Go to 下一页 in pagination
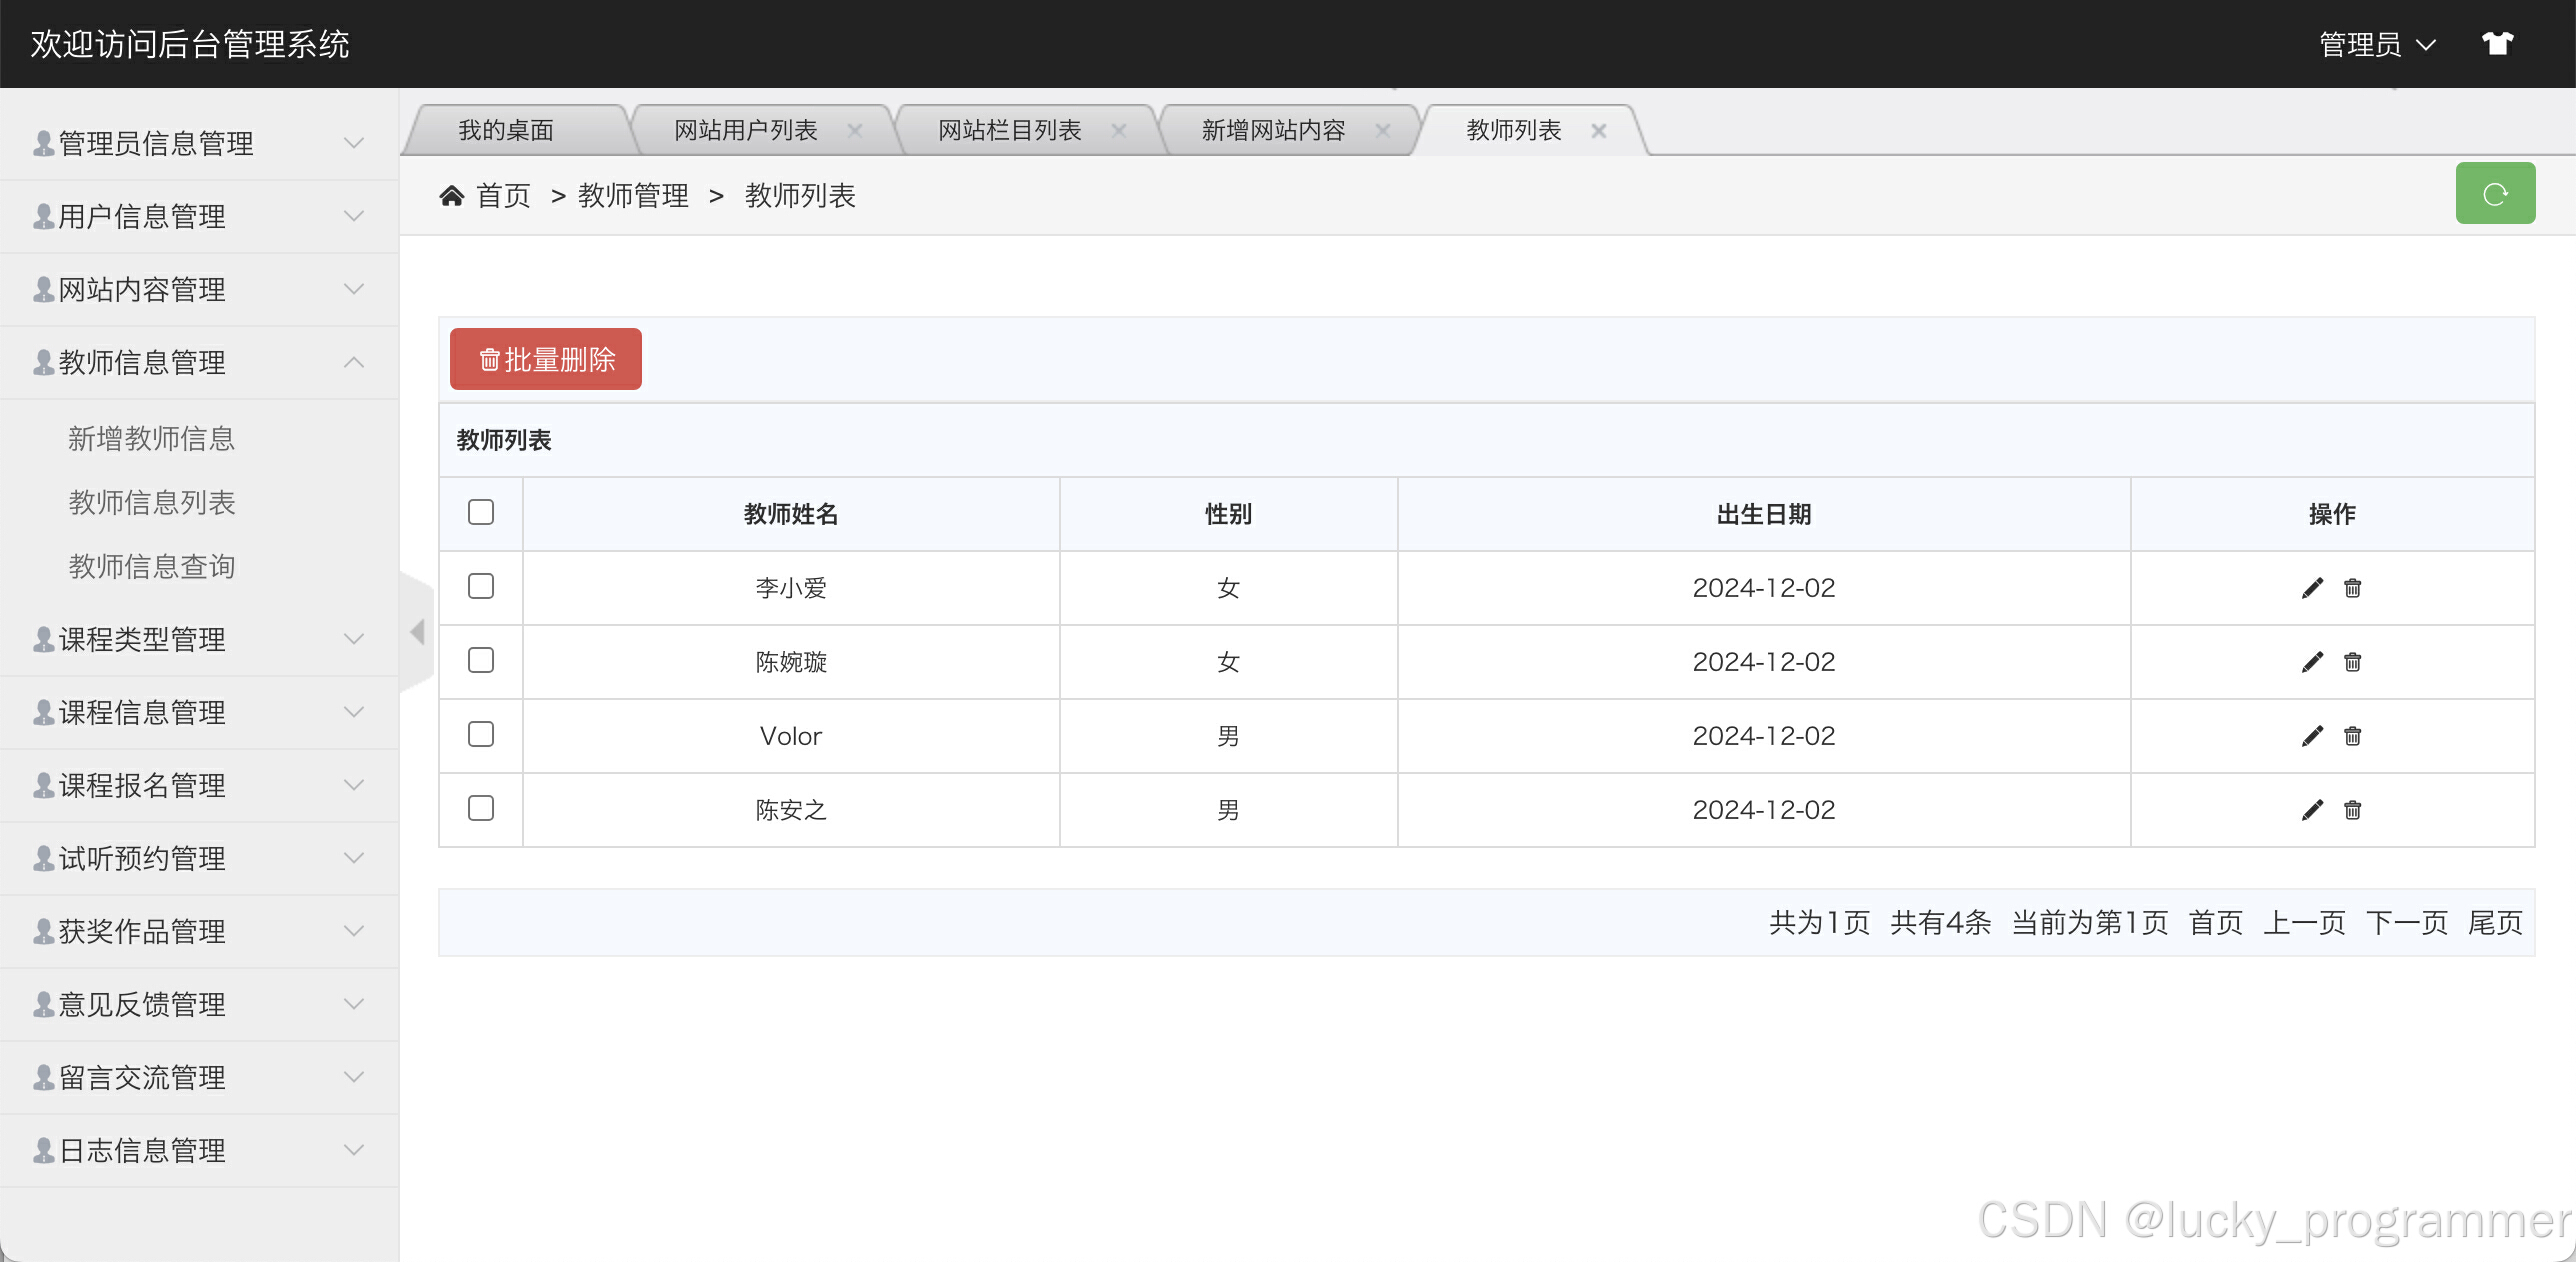This screenshot has width=2576, height=1262. coord(2406,923)
